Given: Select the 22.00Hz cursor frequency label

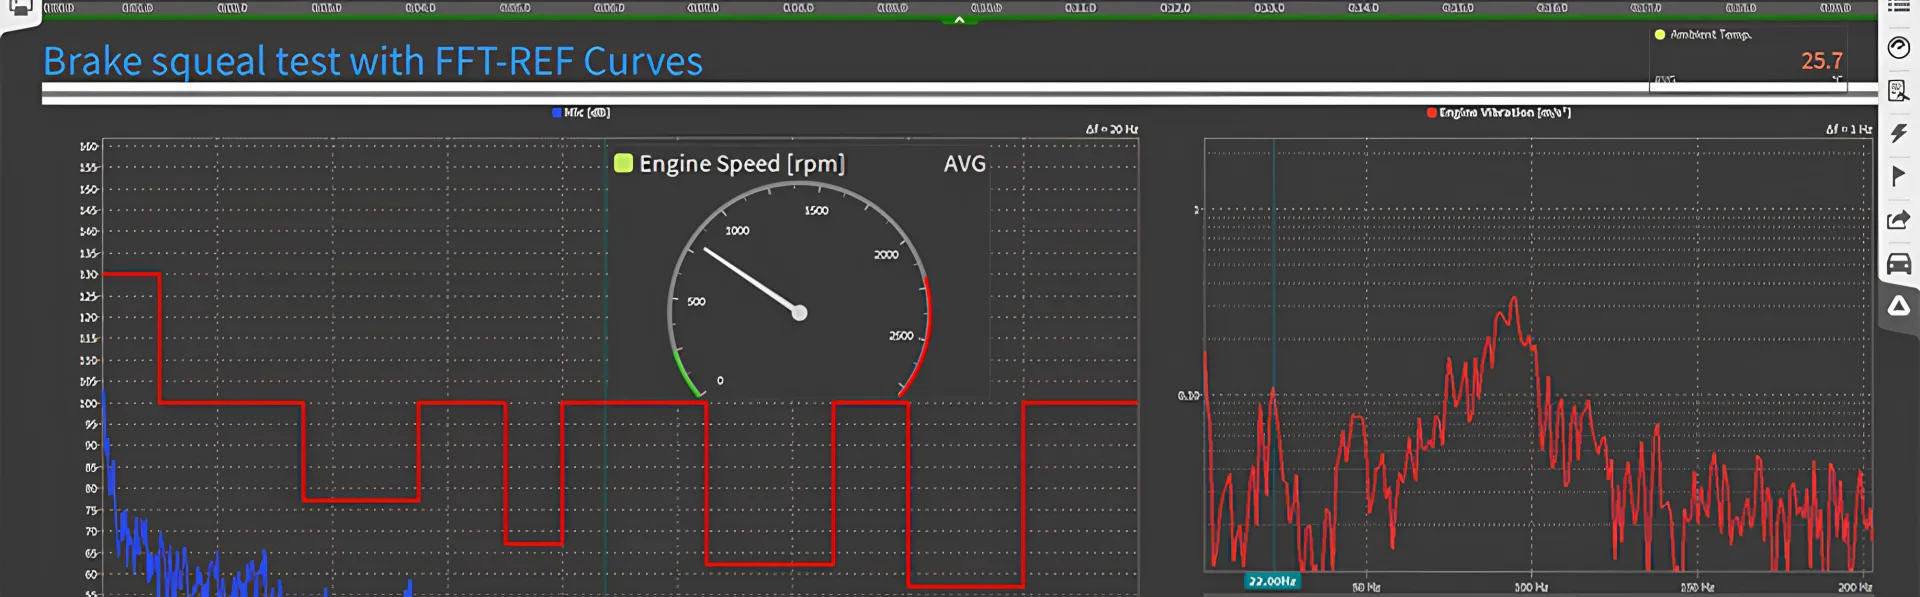Looking at the screenshot, I should click(1272, 581).
